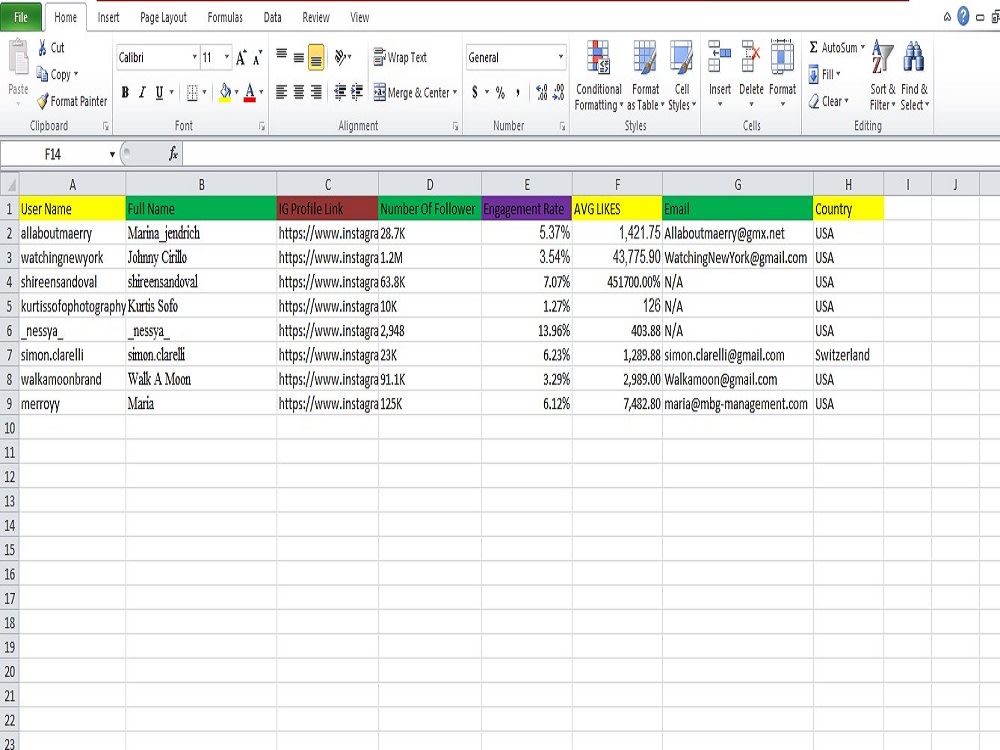Decrease decimal places
The width and height of the screenshot is (1000, 750).
point(558,93)
